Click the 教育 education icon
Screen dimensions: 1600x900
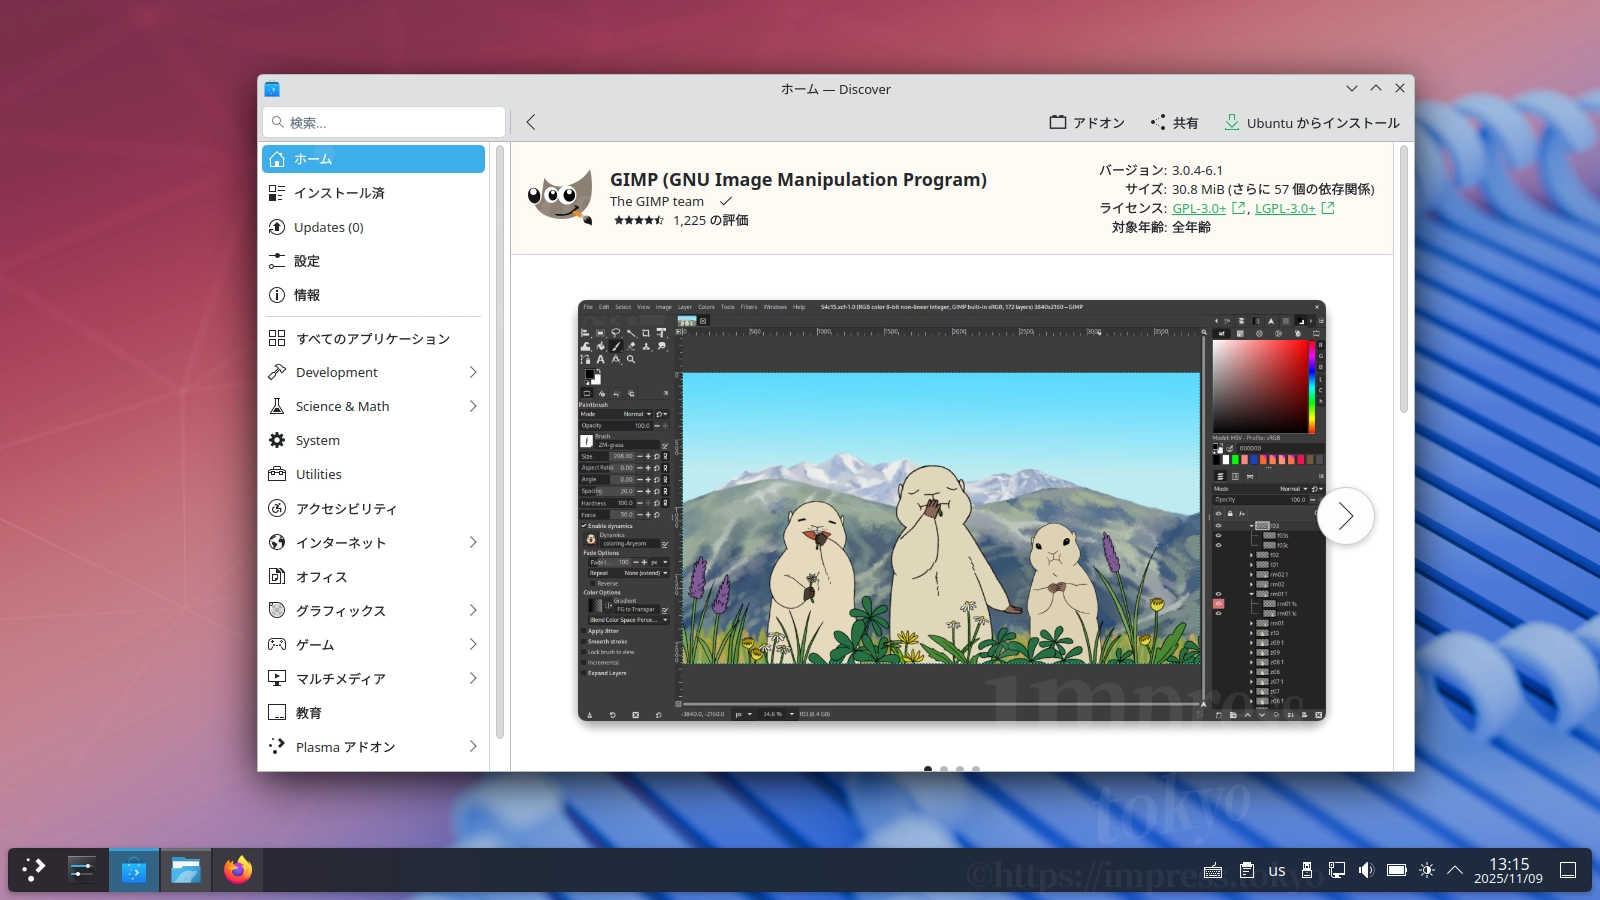tap(277, 712)
